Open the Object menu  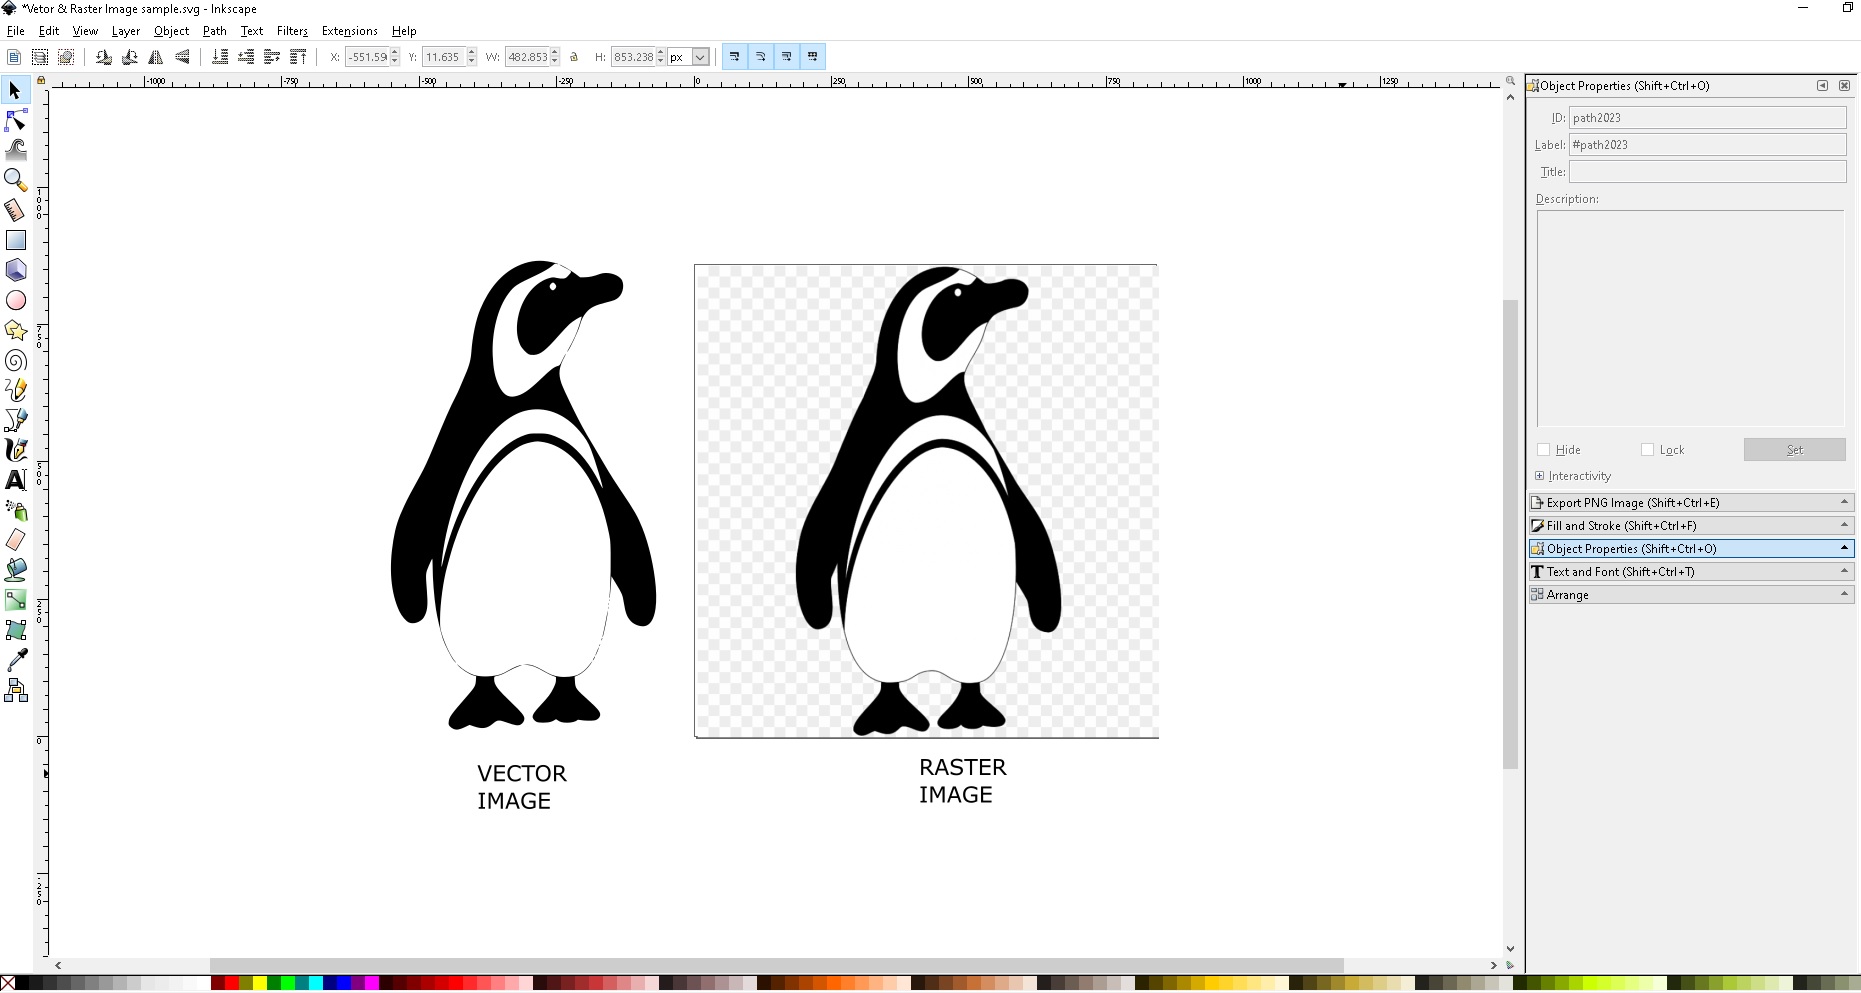point(172,31)
